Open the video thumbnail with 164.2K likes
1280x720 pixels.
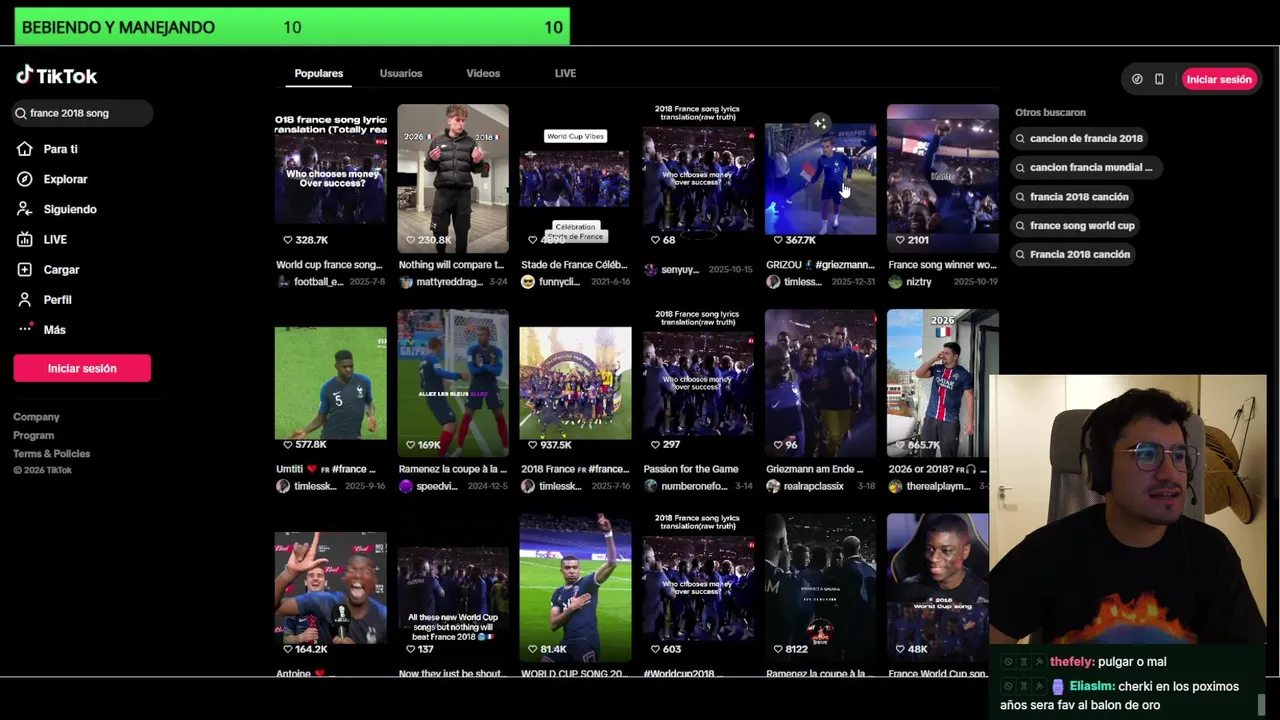pyautogui.click(x=331, y=588)
